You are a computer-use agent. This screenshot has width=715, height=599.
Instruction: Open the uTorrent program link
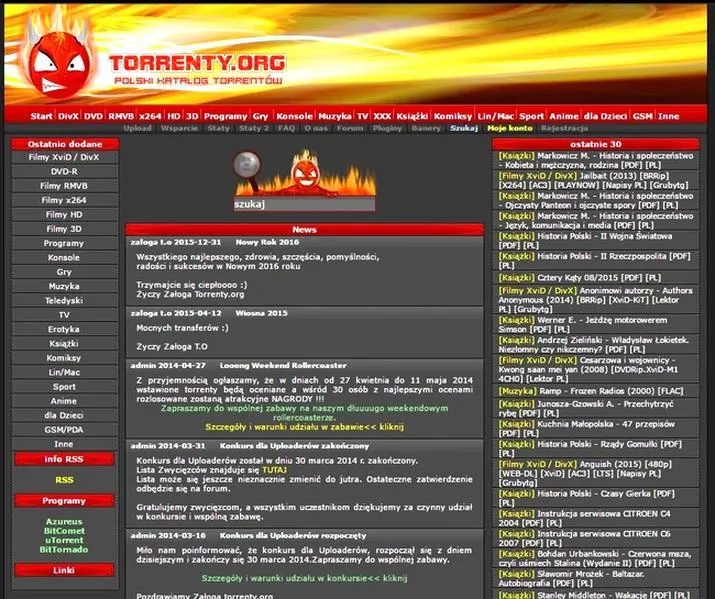tap(64, 540)
